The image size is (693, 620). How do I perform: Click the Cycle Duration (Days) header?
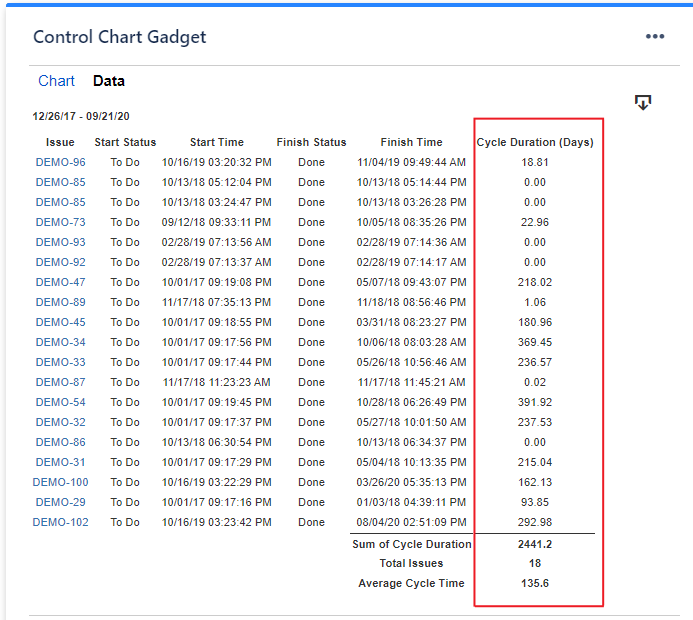tap(535, 142)
